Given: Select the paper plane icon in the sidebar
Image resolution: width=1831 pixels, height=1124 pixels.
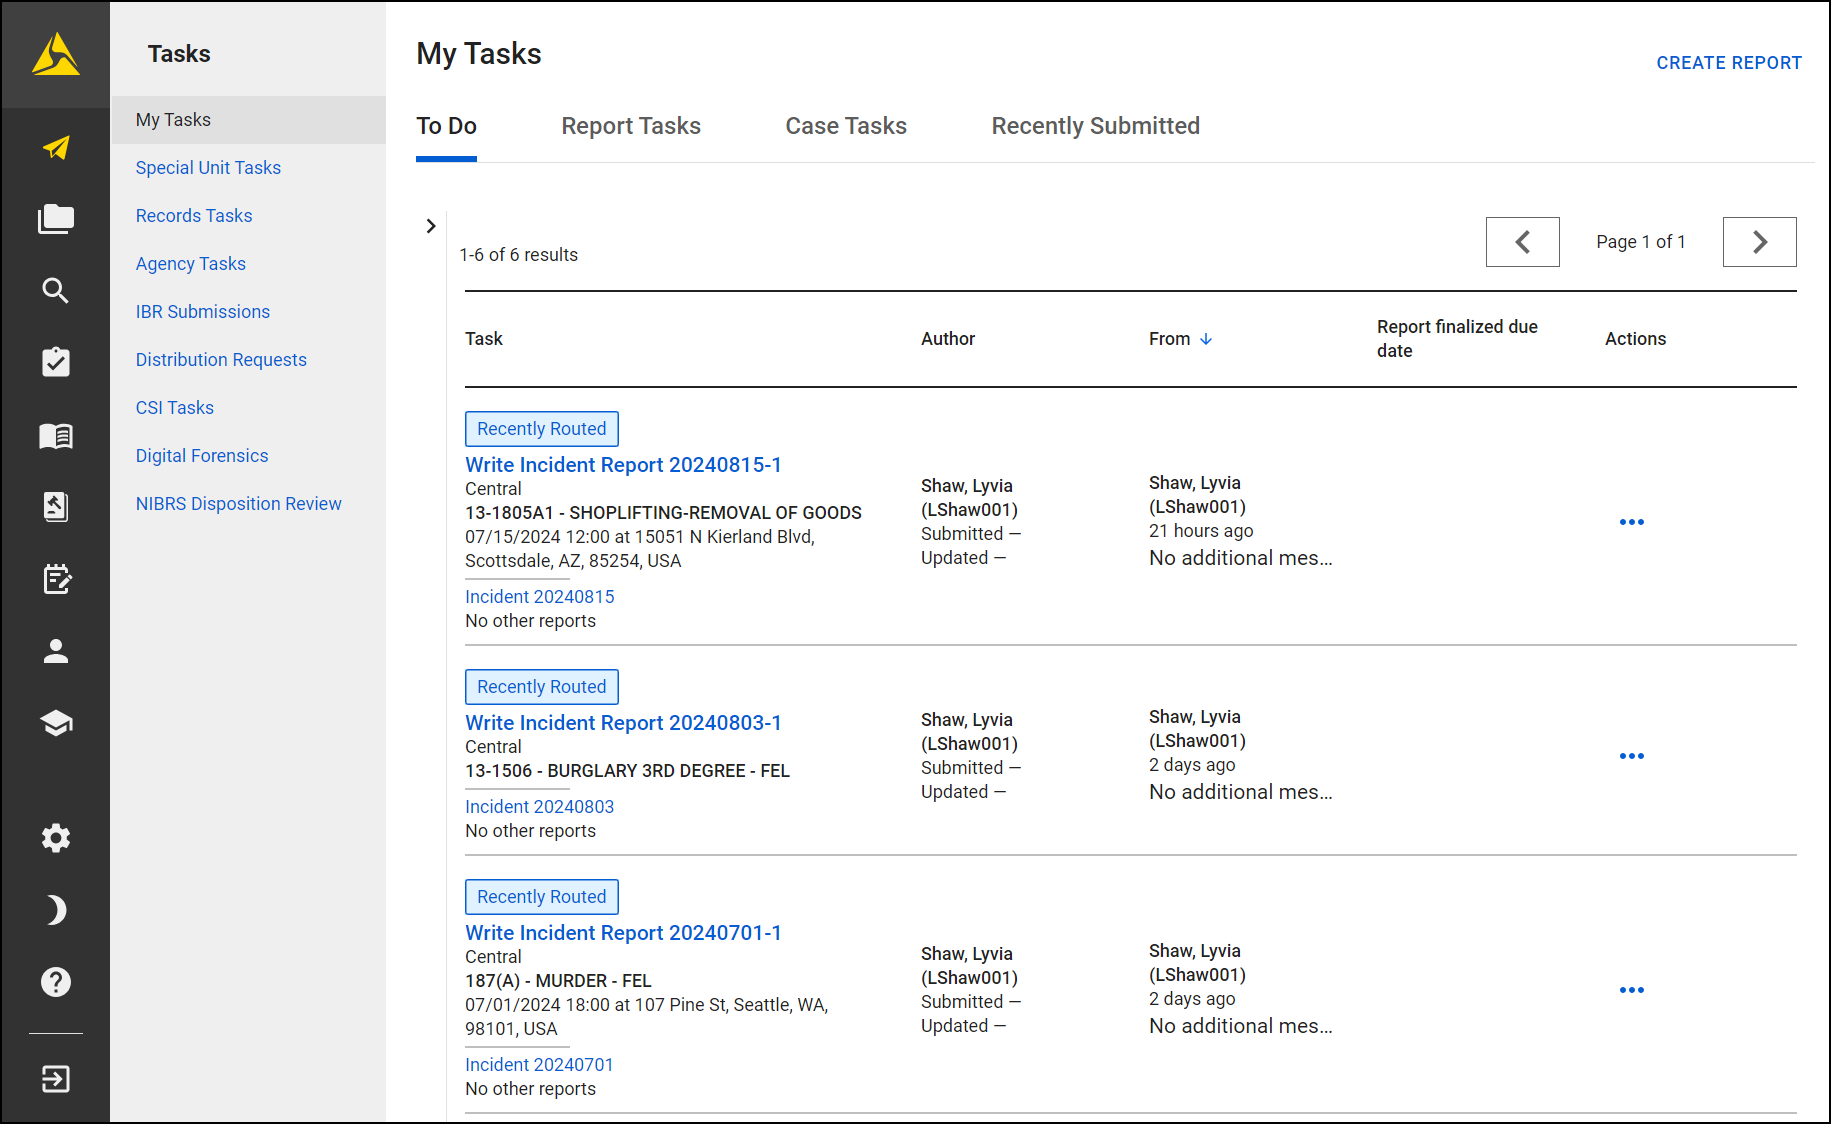Looking at the screenshot, I should point(55,147).
